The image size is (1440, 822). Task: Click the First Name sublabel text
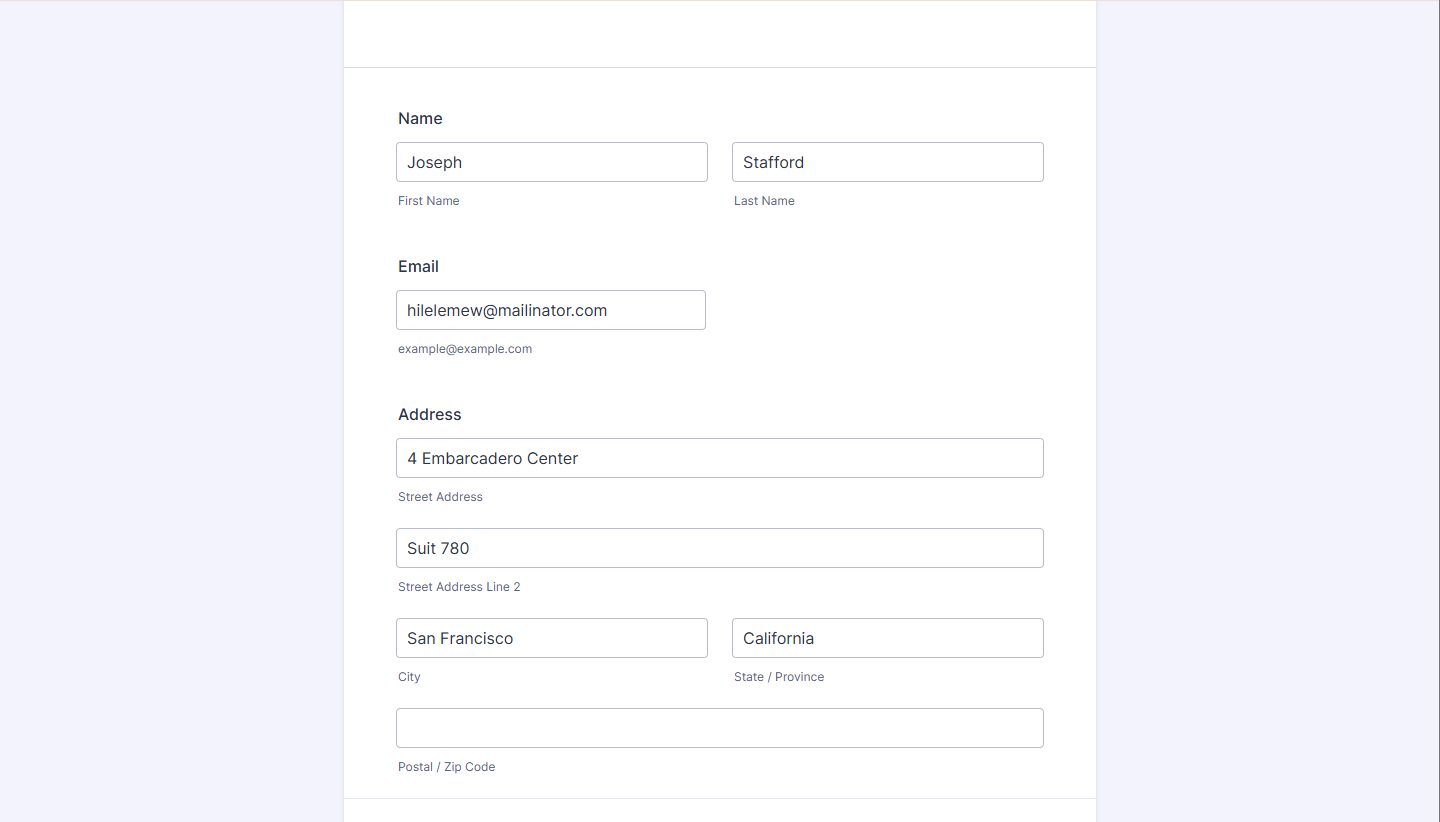pyautogui.click(x=429, y=201)
